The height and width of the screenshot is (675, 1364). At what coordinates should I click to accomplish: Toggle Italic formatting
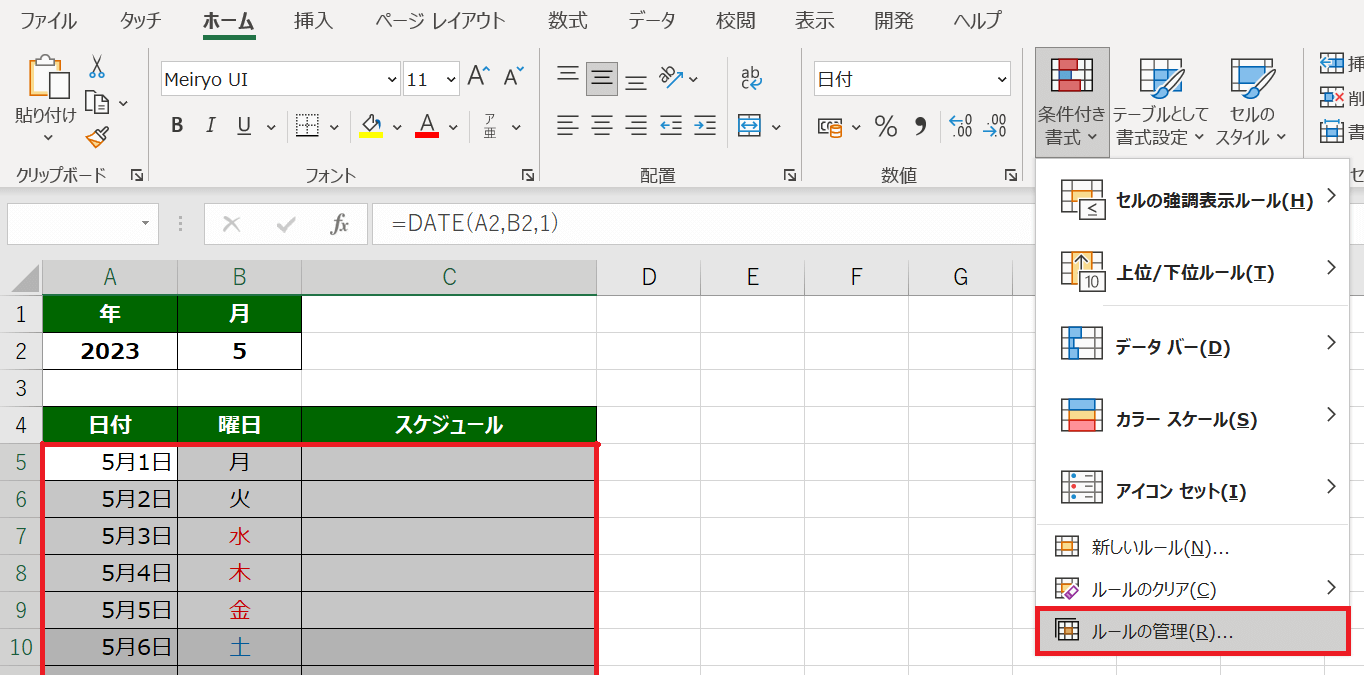point(210,126)
